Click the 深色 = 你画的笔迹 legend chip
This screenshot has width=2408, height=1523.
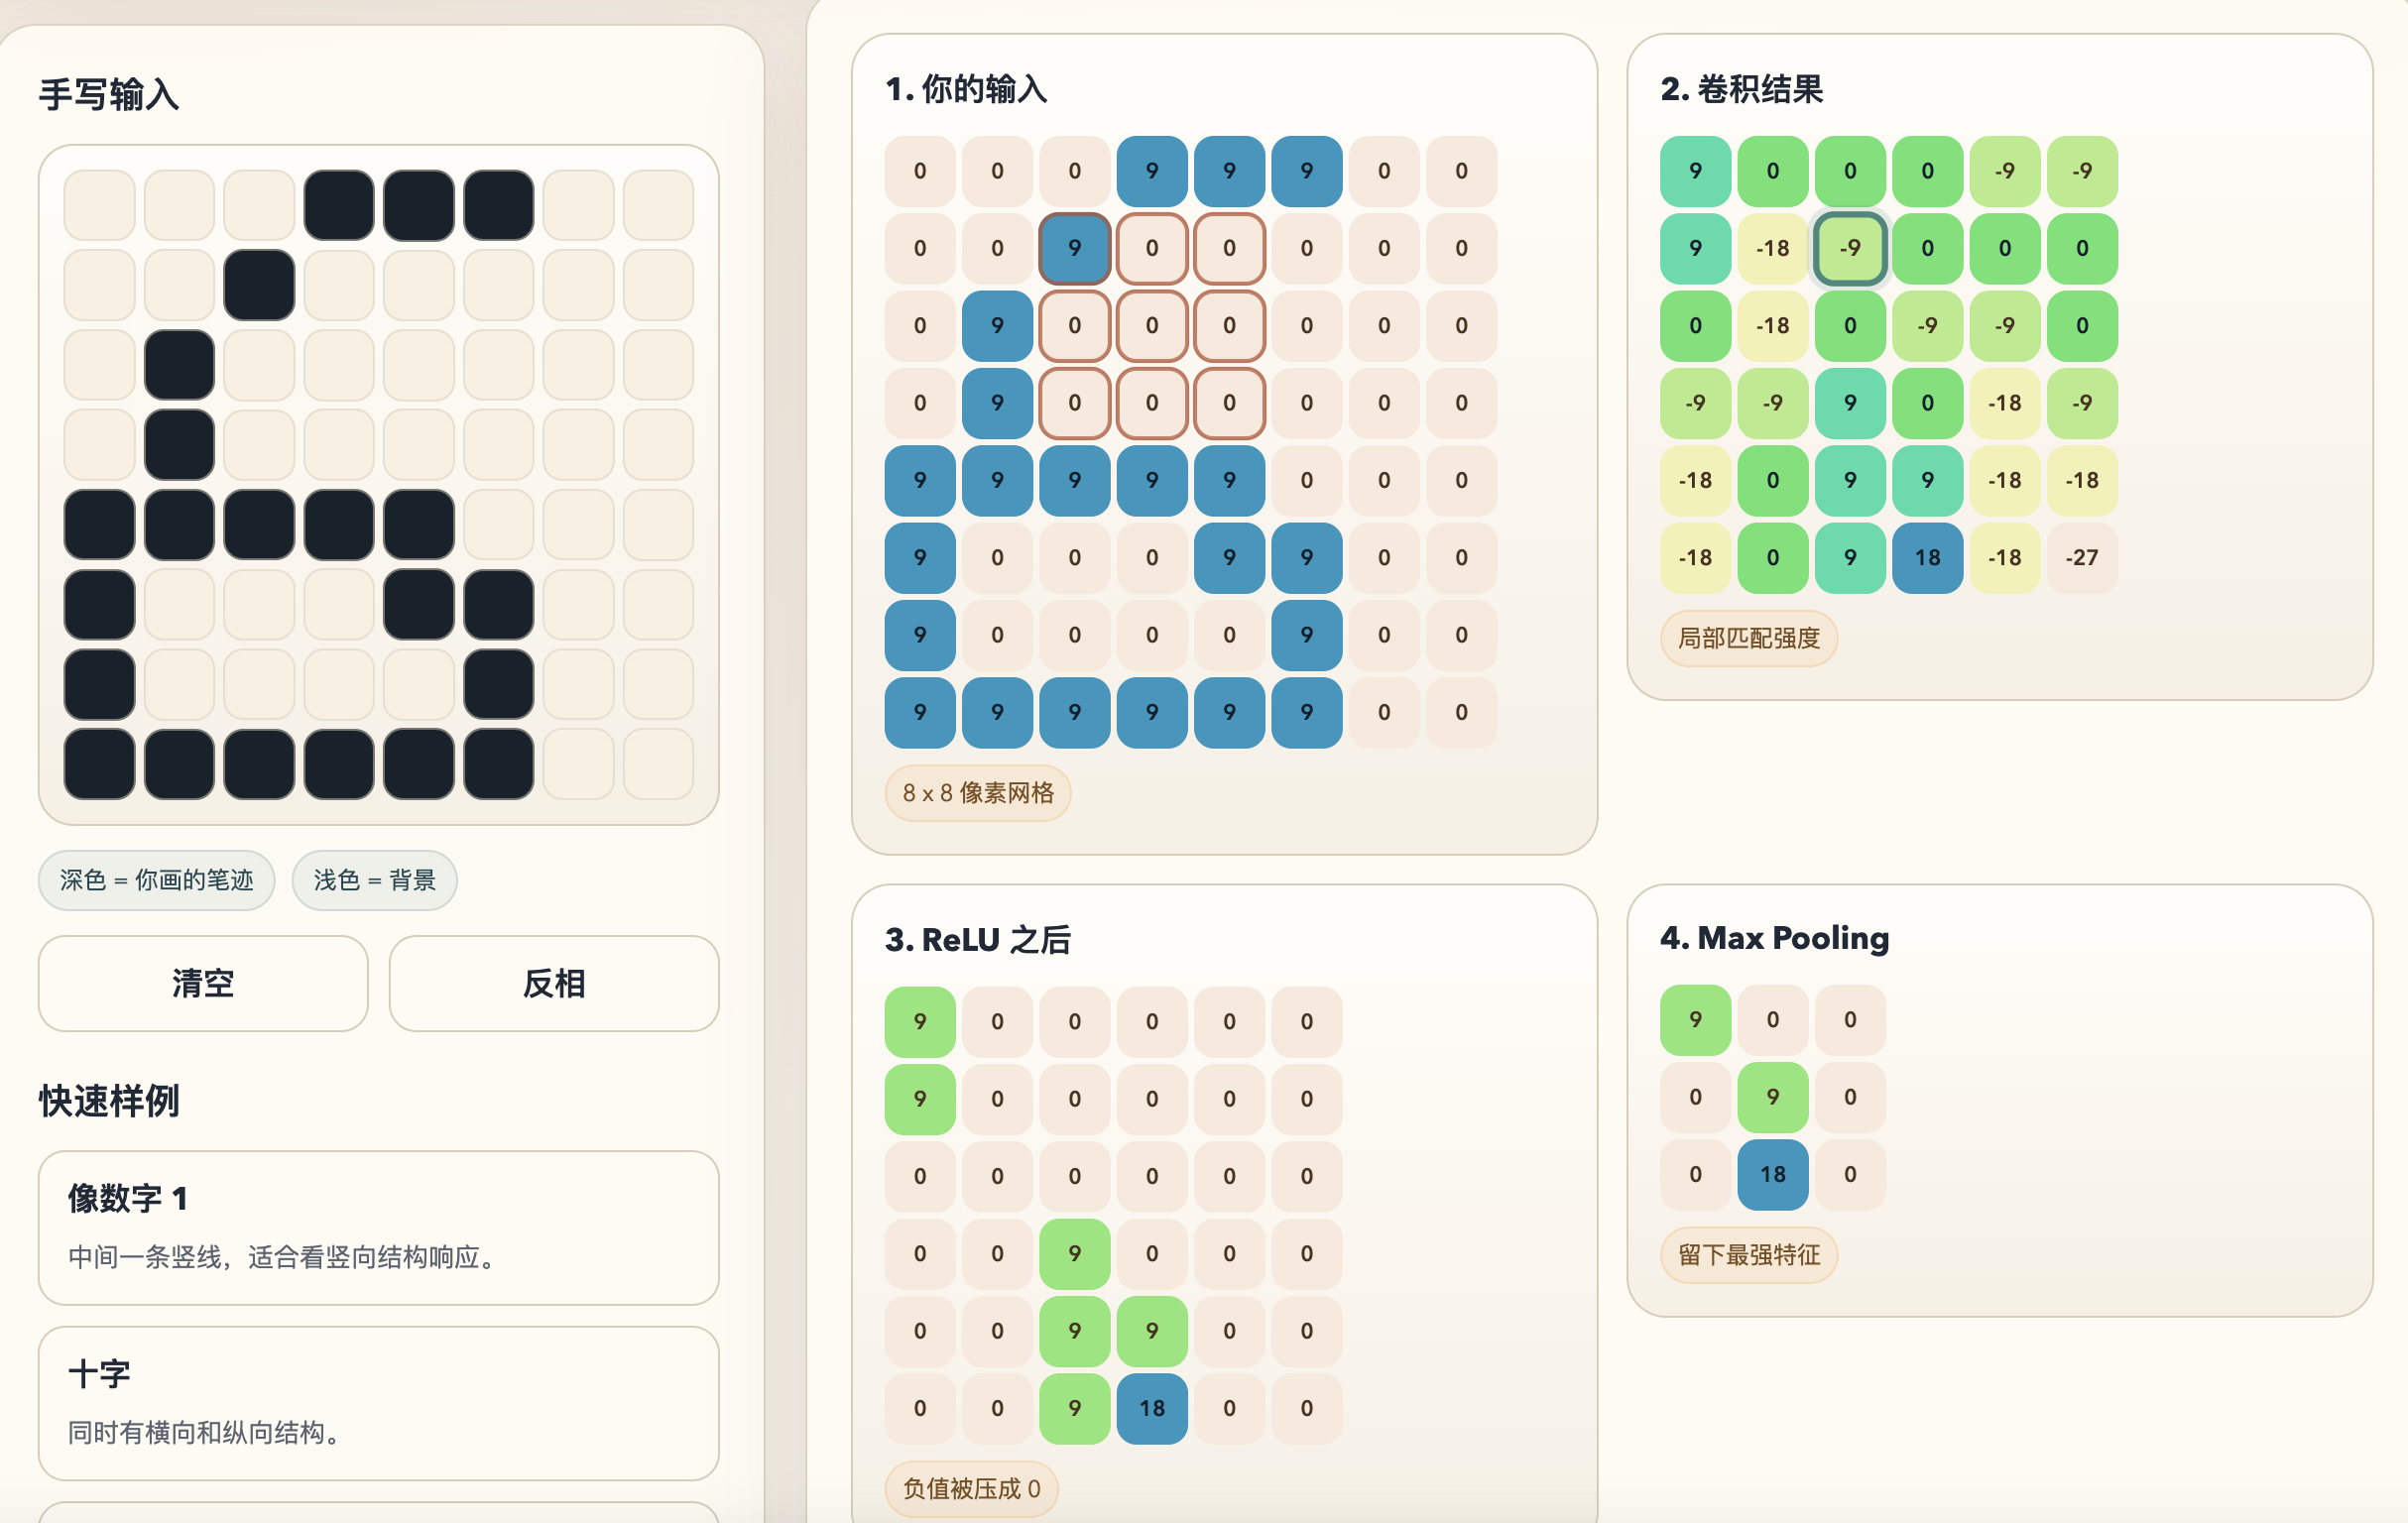point(156,880)
